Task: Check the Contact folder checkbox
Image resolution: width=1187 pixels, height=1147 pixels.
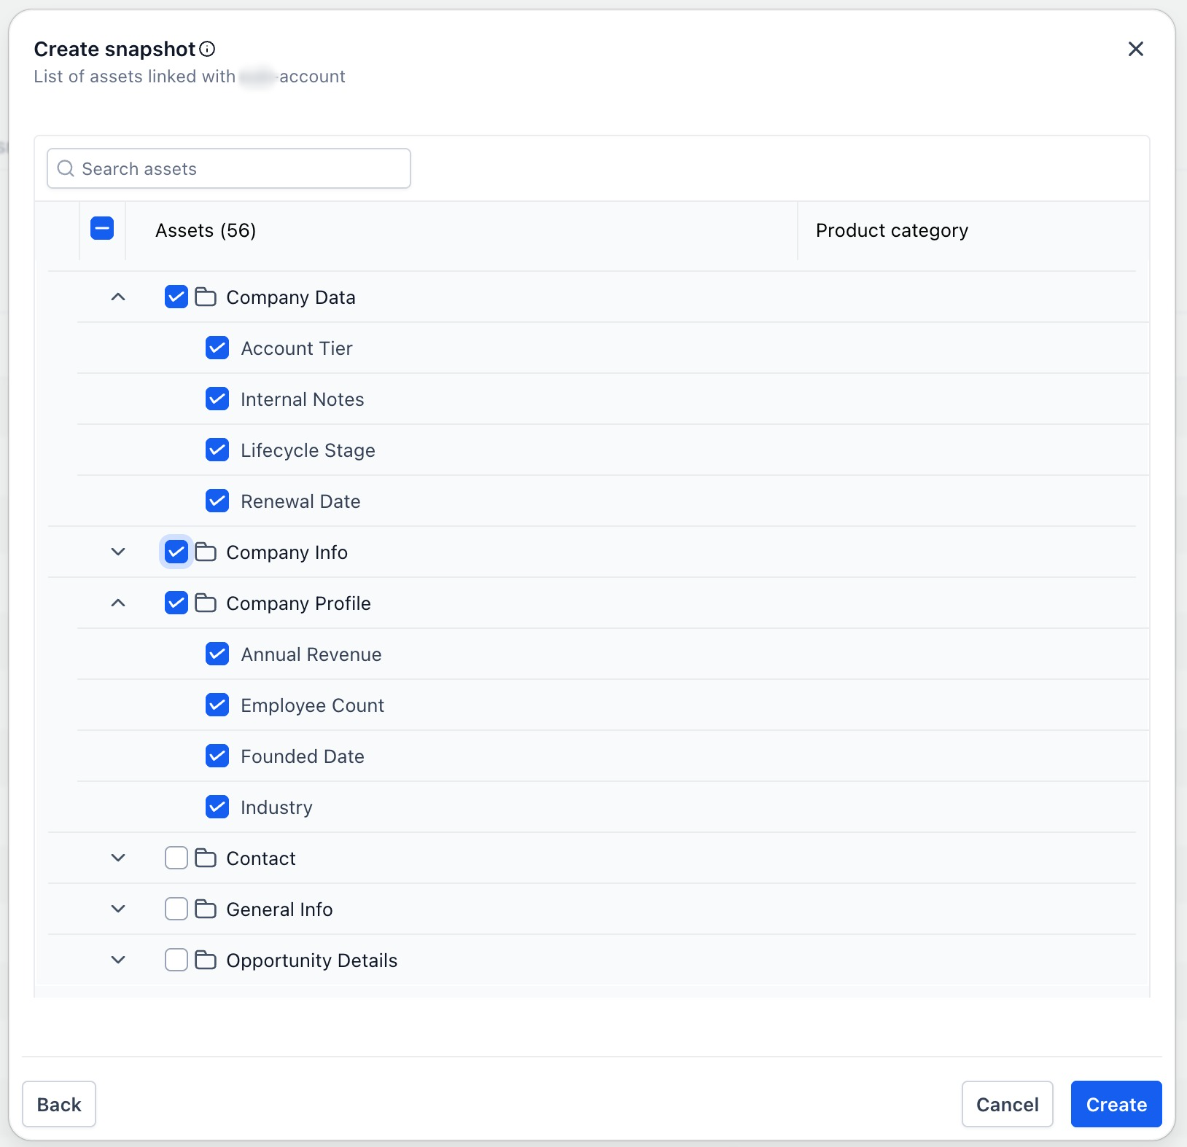Action: pyautogui.click(x=176, y=858)
